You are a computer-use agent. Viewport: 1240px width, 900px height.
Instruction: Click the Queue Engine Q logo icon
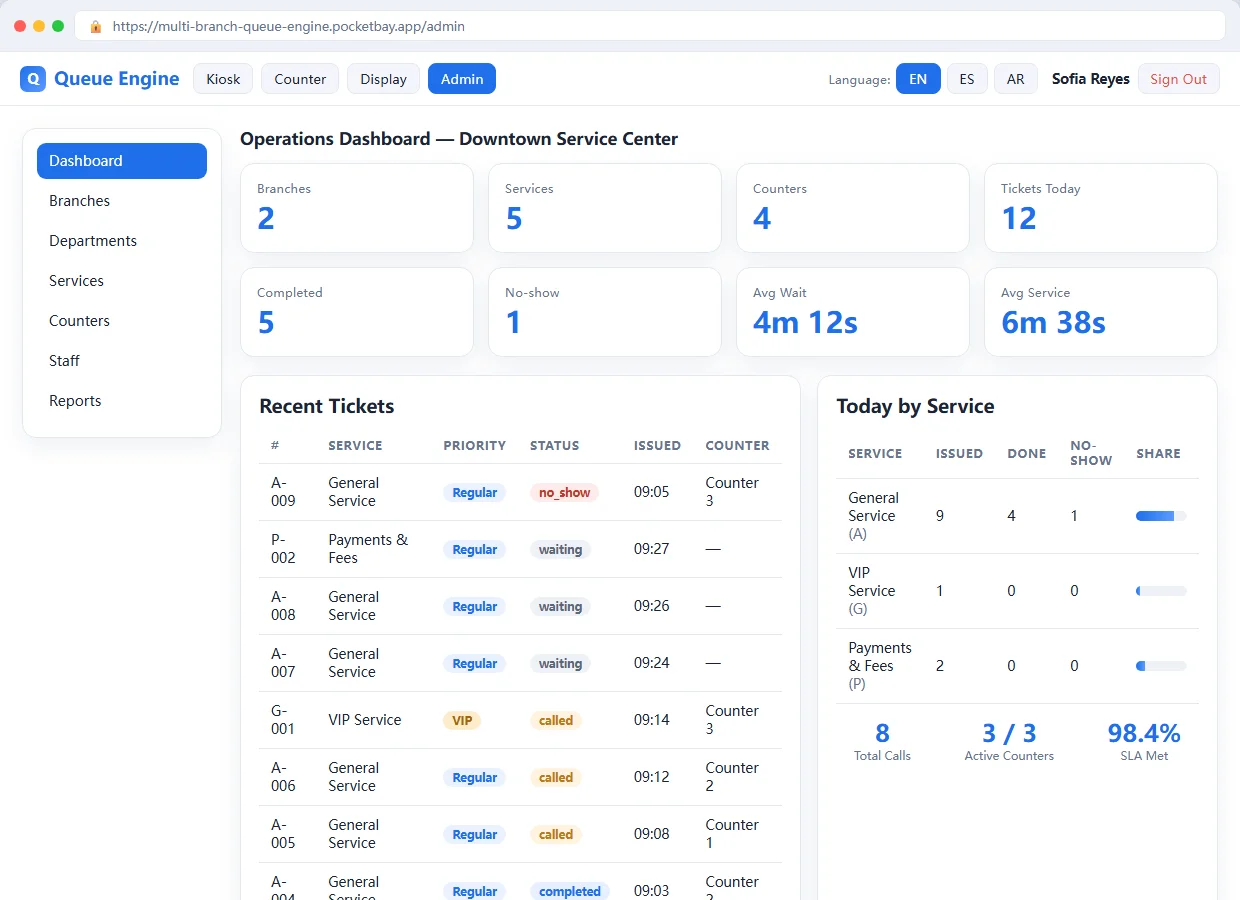[x=33, y=79]
